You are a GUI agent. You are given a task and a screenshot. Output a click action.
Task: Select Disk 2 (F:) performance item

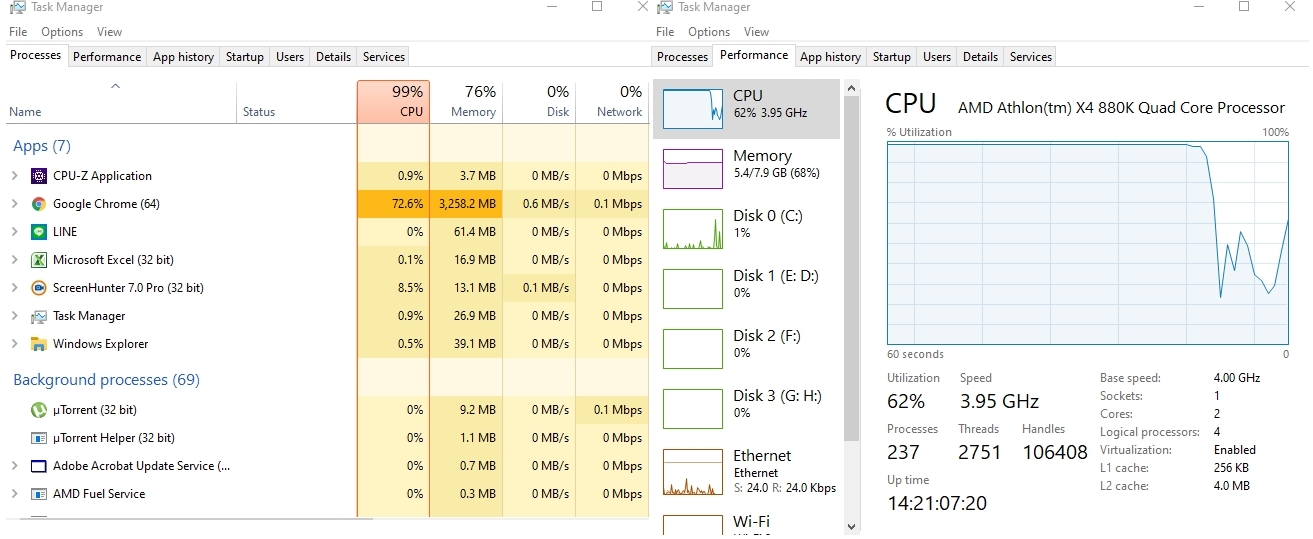tap(748, 348)
